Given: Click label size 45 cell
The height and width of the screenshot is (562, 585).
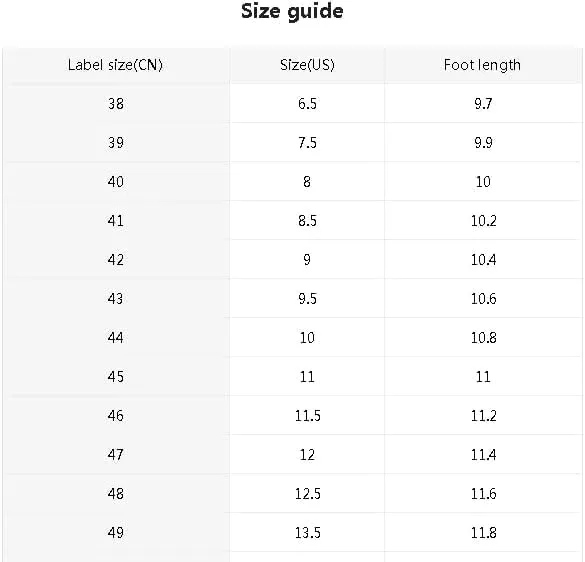Looking at the screenshot, I should click(x=116, y=377).
